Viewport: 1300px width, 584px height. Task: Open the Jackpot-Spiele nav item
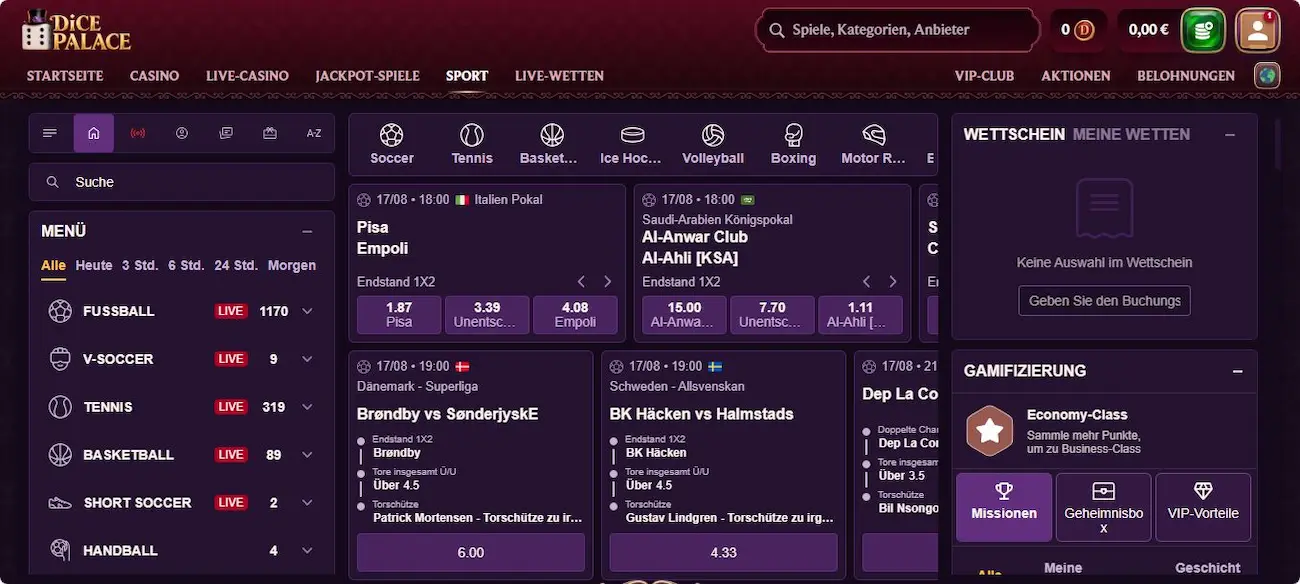pos(367,76)
